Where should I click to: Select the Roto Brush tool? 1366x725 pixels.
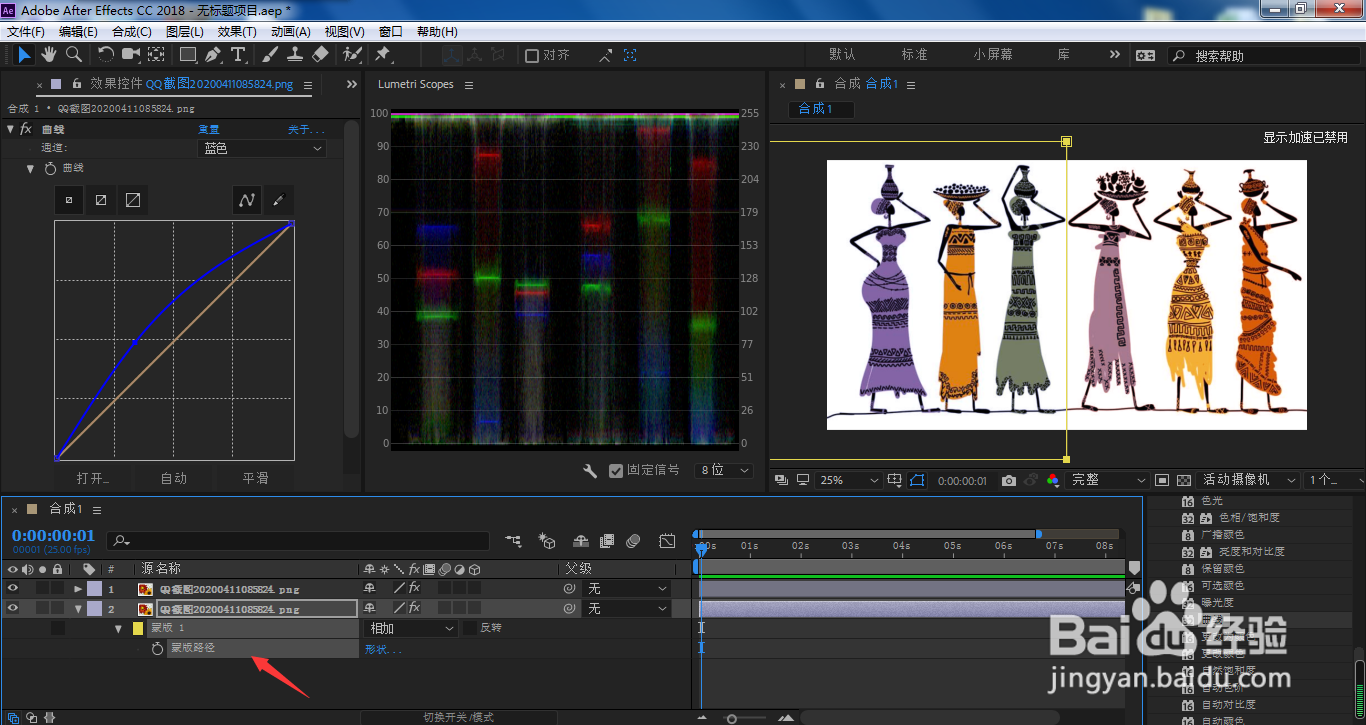[352, 54]
